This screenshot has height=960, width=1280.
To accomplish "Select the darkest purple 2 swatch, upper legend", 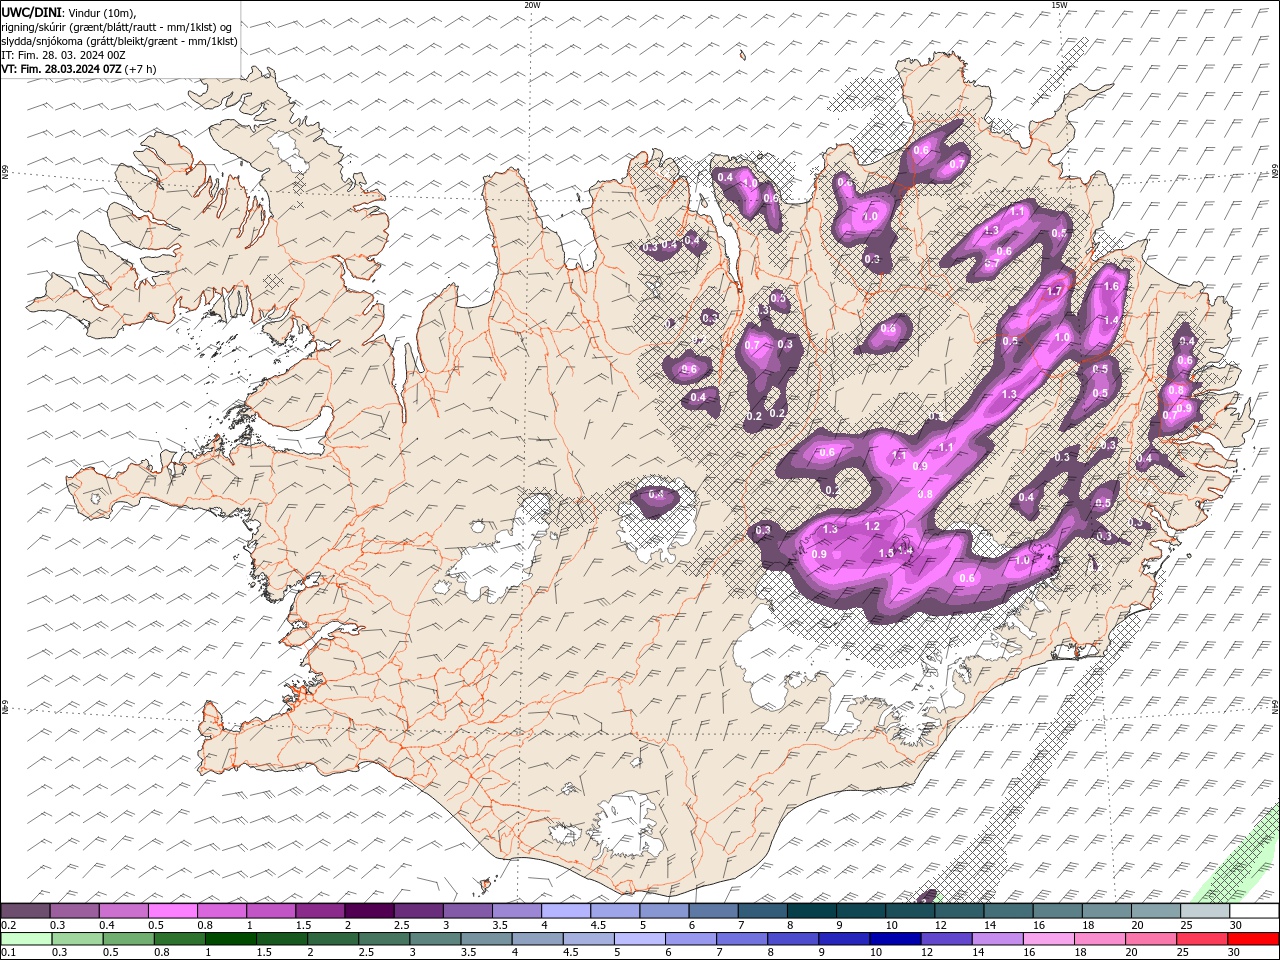I will (368, 911).
